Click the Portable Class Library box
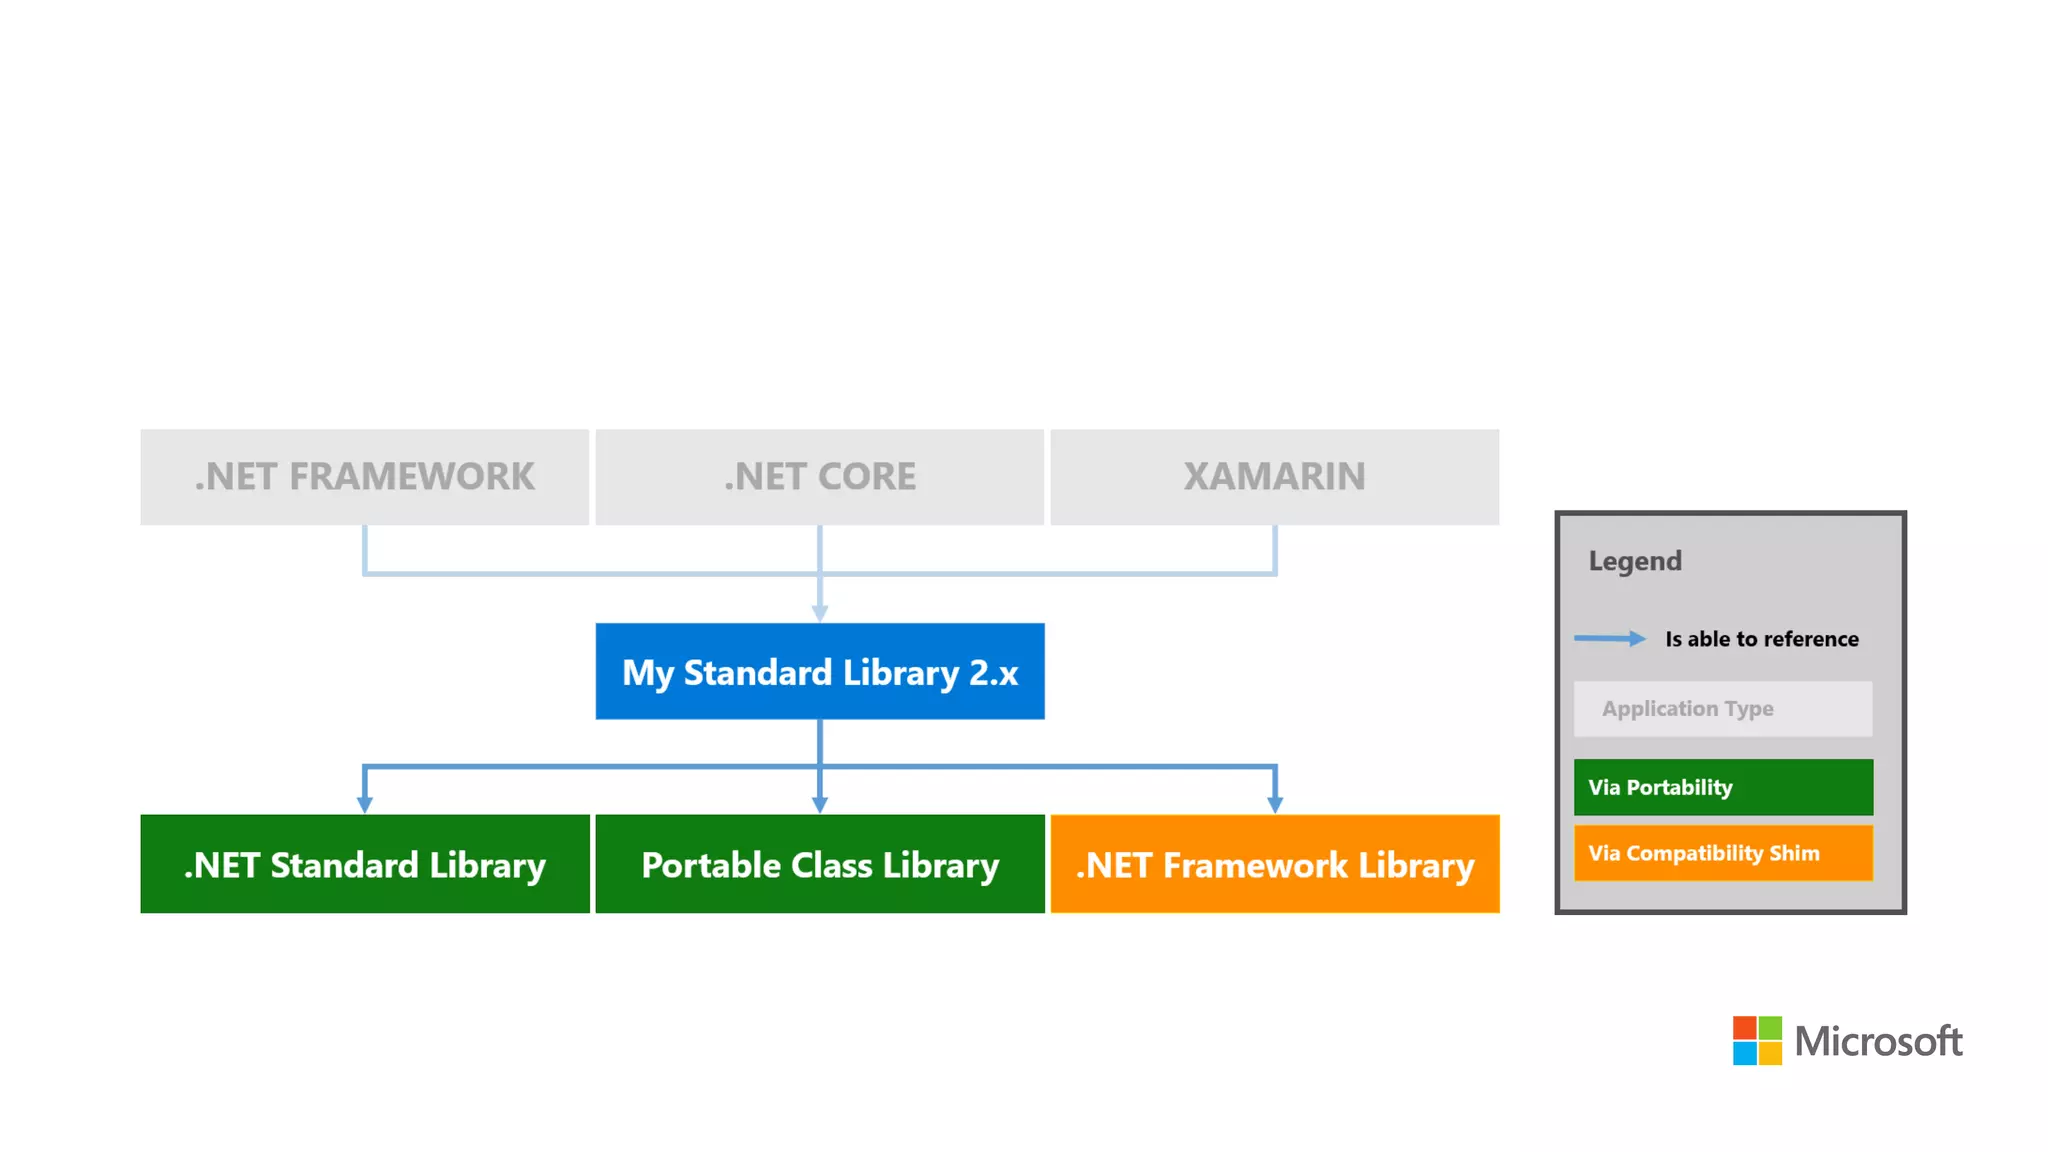This screenshot has height=1152, width=2048. (x=820, y=864)
